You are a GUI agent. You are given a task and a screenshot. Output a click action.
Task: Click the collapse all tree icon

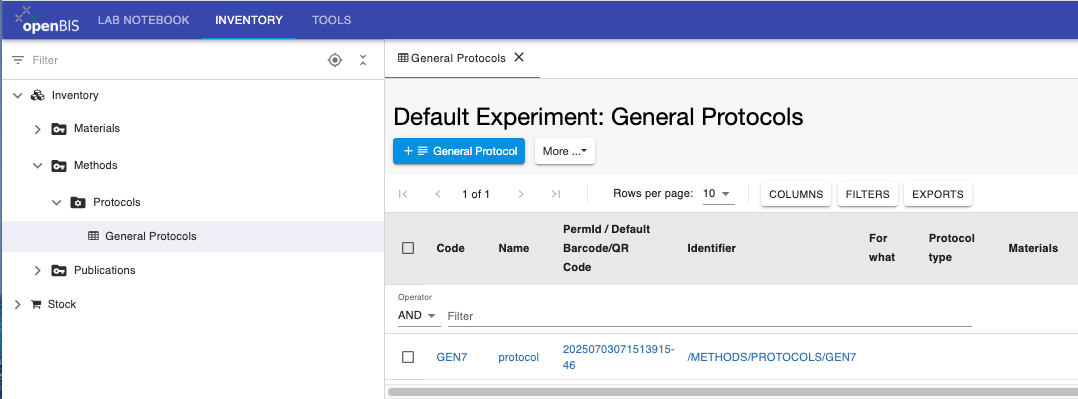[363, 61]
